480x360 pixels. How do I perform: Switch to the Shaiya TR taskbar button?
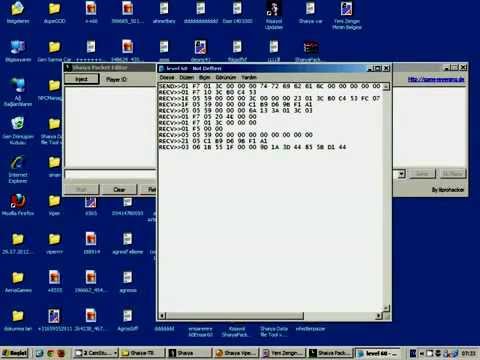pyautogui.click(x=142, y=353)
